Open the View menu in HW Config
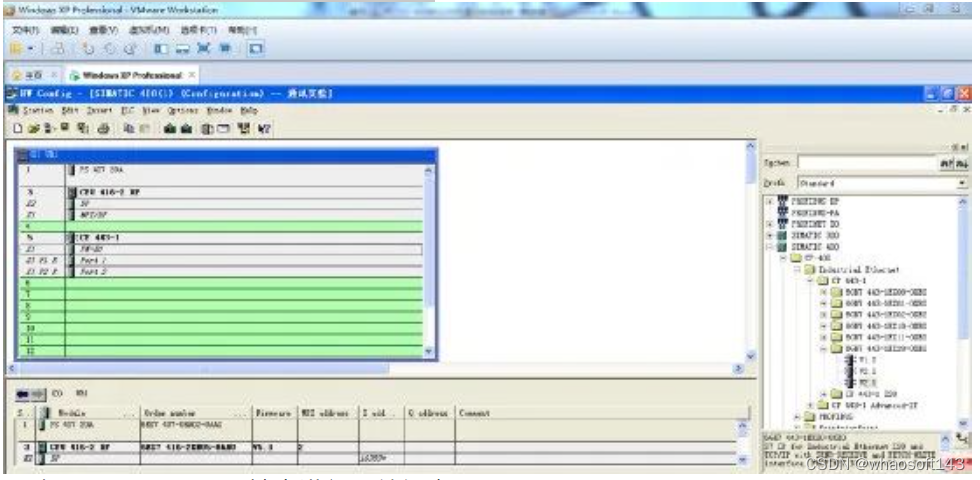The height and width of the screenshot is (480, 980). pos(150,111)
